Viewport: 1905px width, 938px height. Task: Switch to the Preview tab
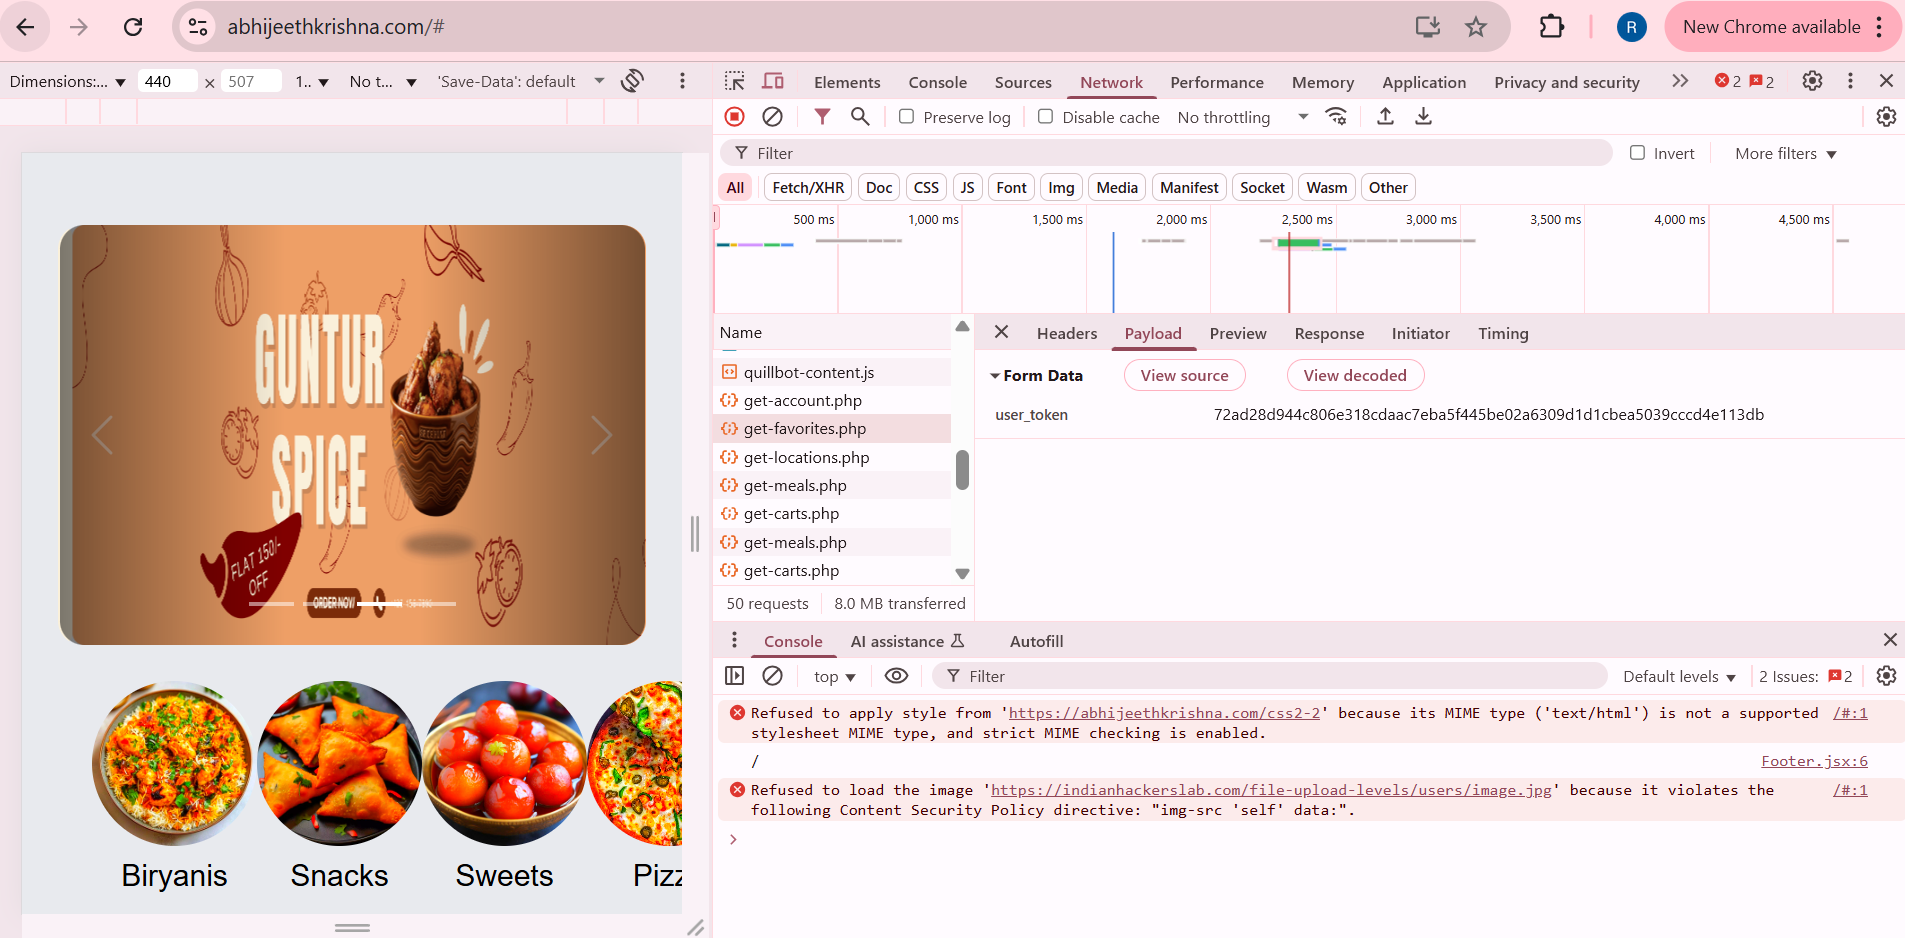pyautogui.click(x=1237, y=333)
